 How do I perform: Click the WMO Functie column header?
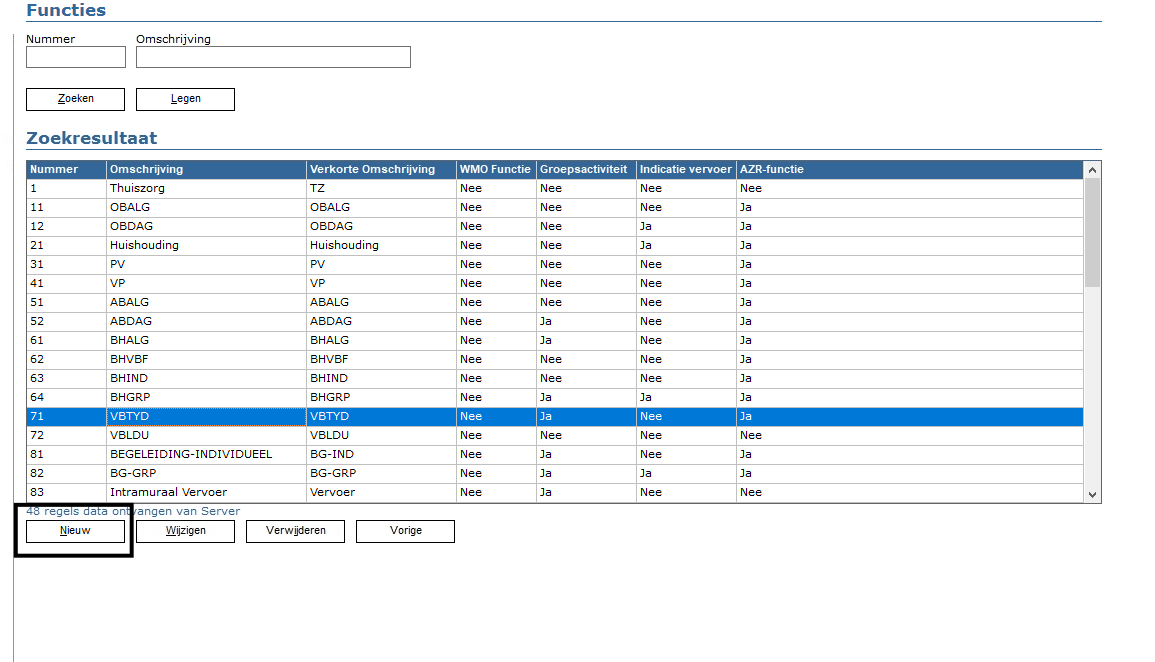click(495, 169)
